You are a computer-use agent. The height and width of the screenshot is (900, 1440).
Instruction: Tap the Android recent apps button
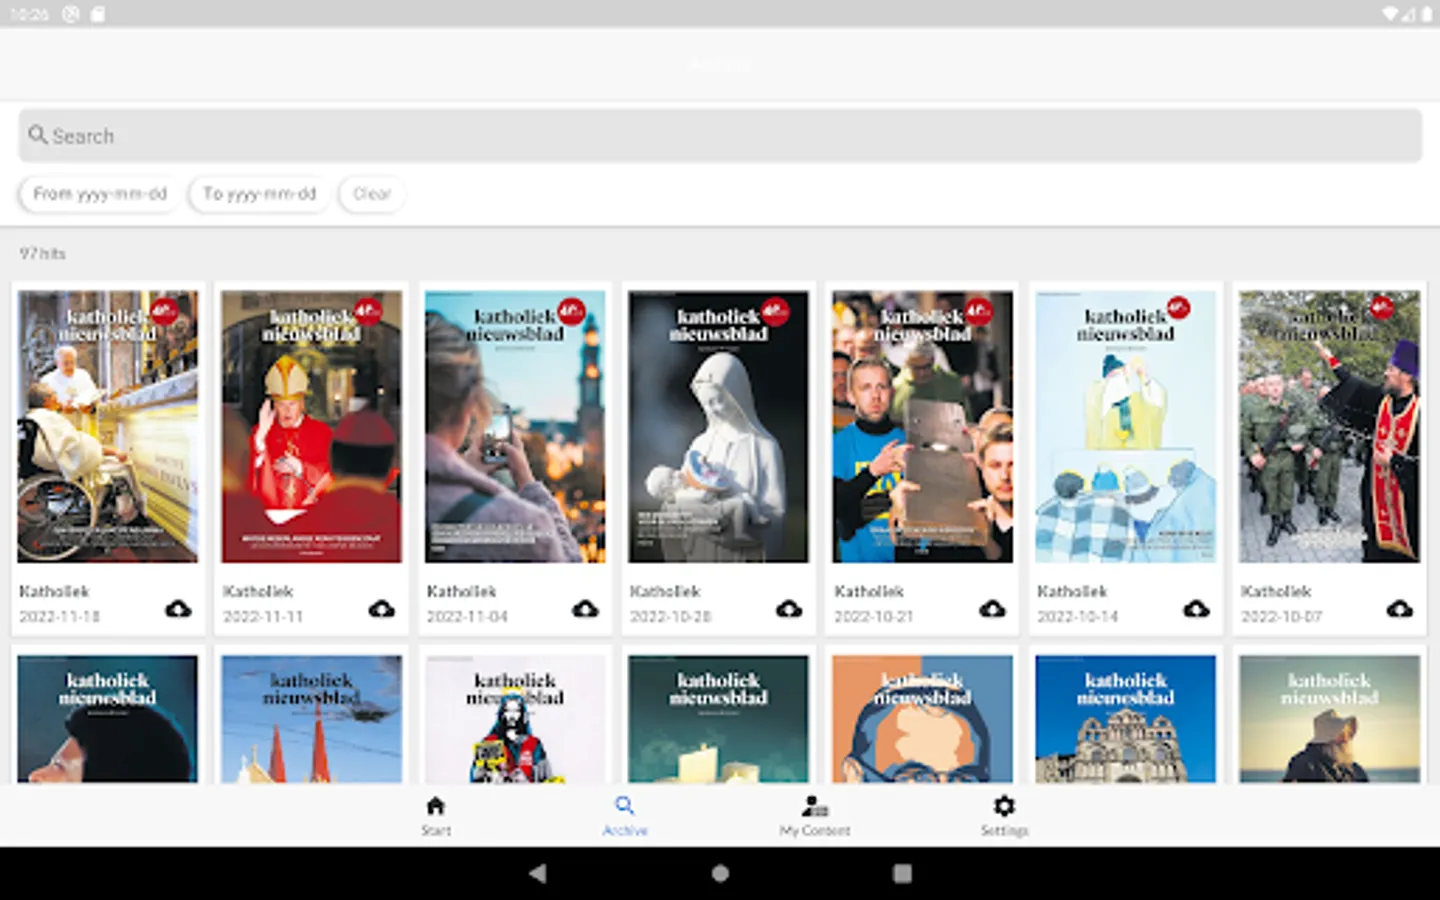(x=902, y=873)
